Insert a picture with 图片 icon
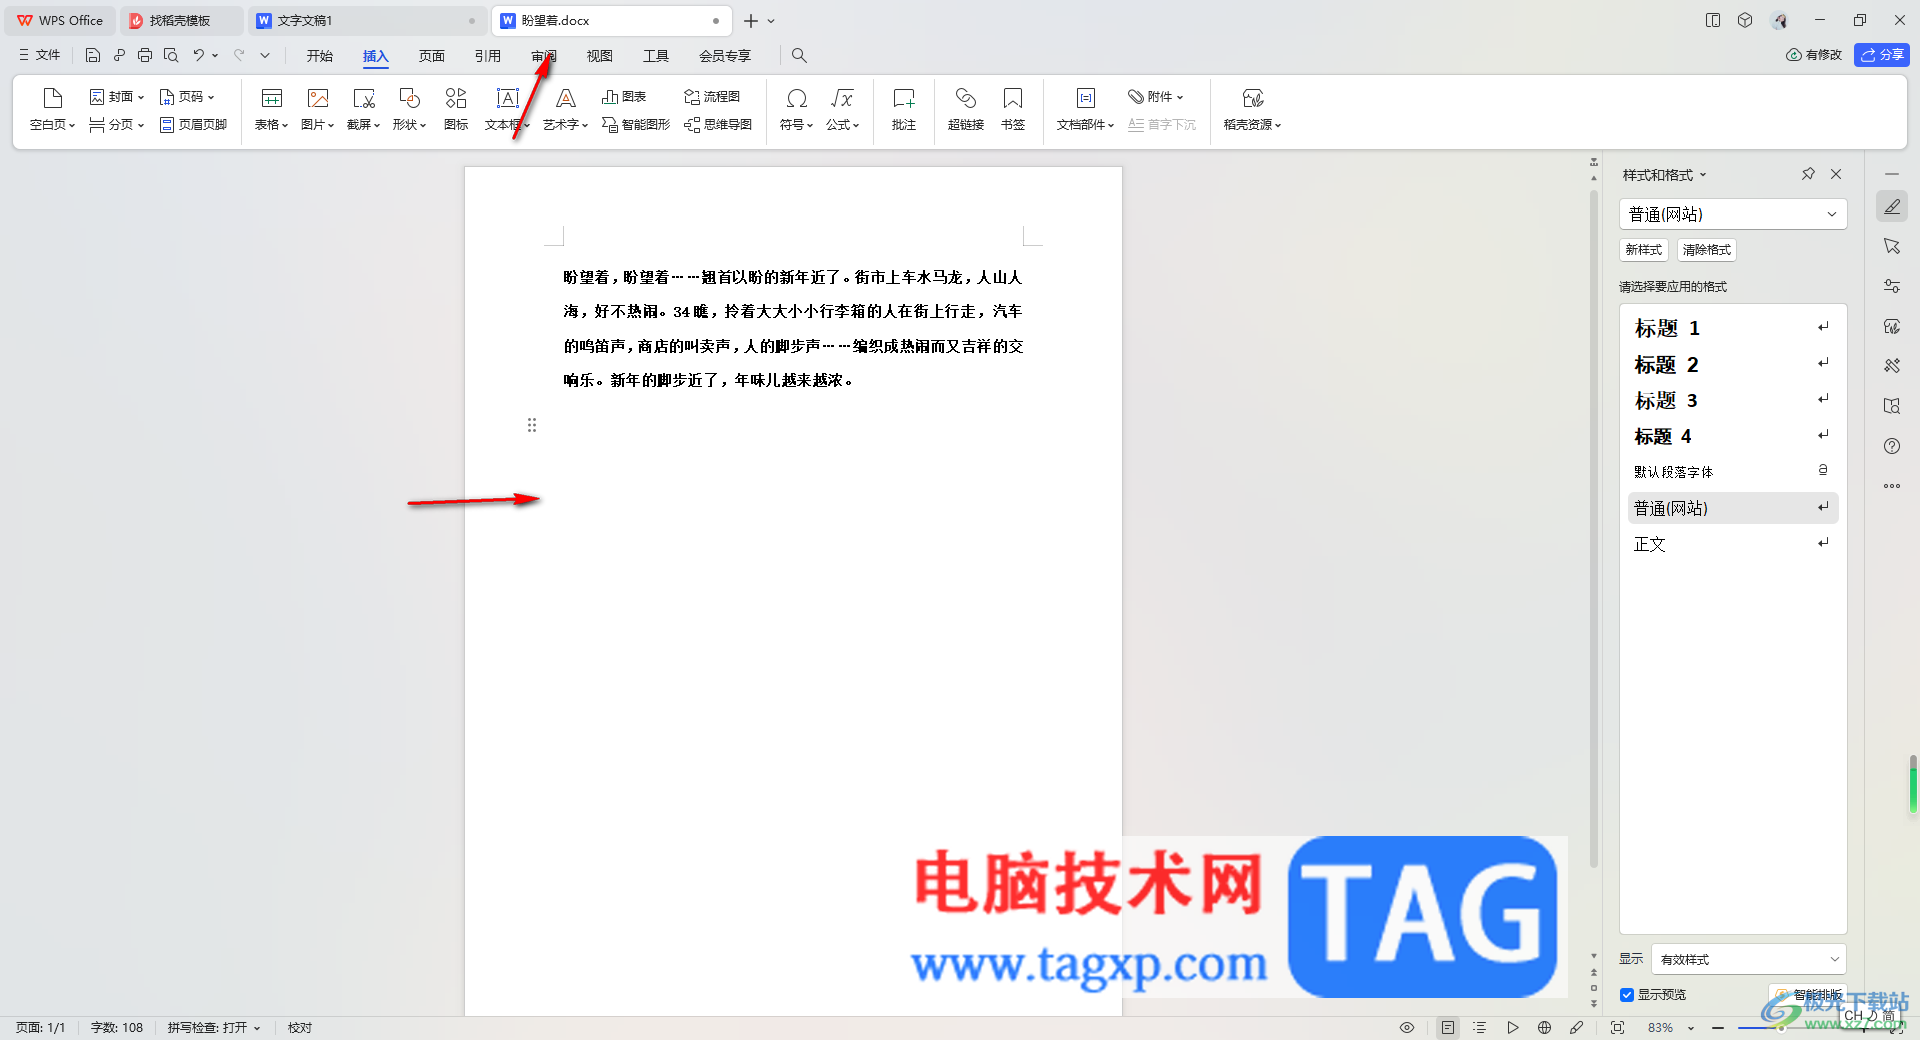 317,109
